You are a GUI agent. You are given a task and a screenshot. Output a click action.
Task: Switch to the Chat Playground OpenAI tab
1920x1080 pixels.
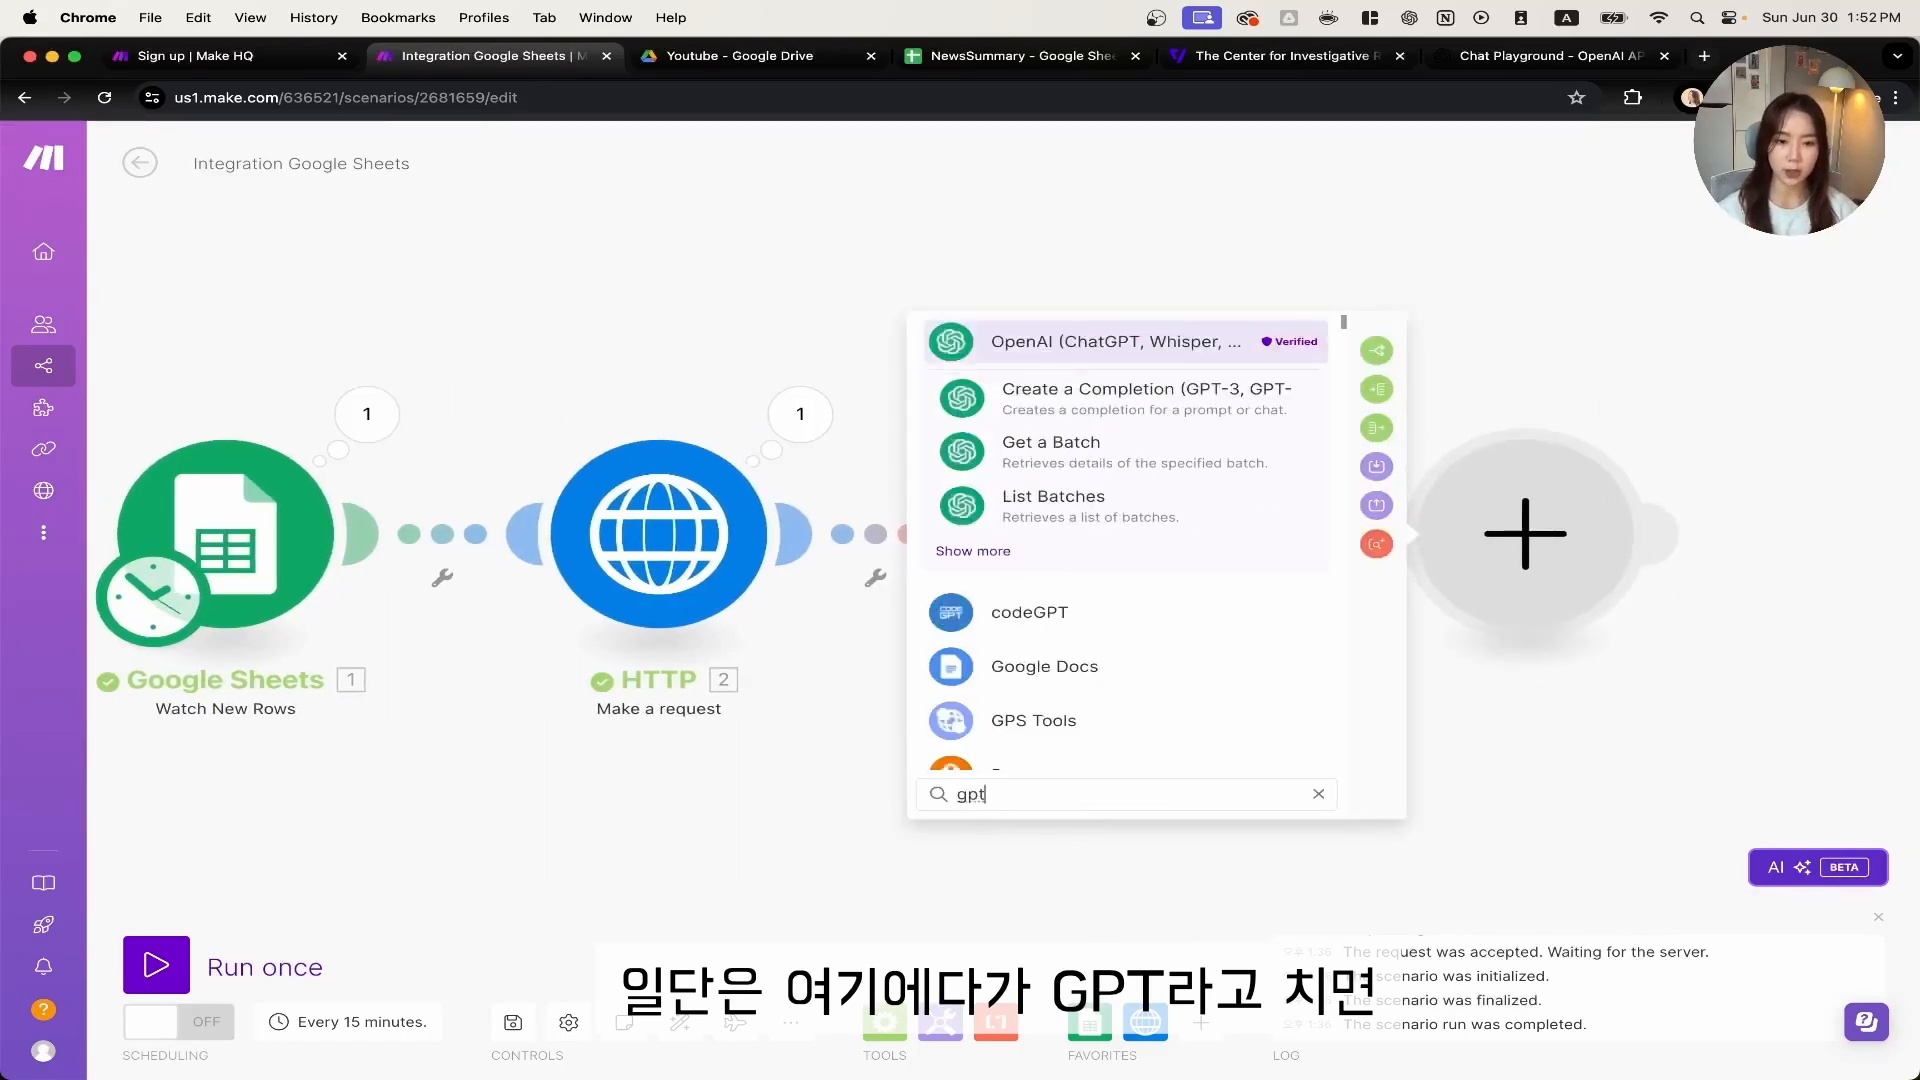click(1549, 56)
